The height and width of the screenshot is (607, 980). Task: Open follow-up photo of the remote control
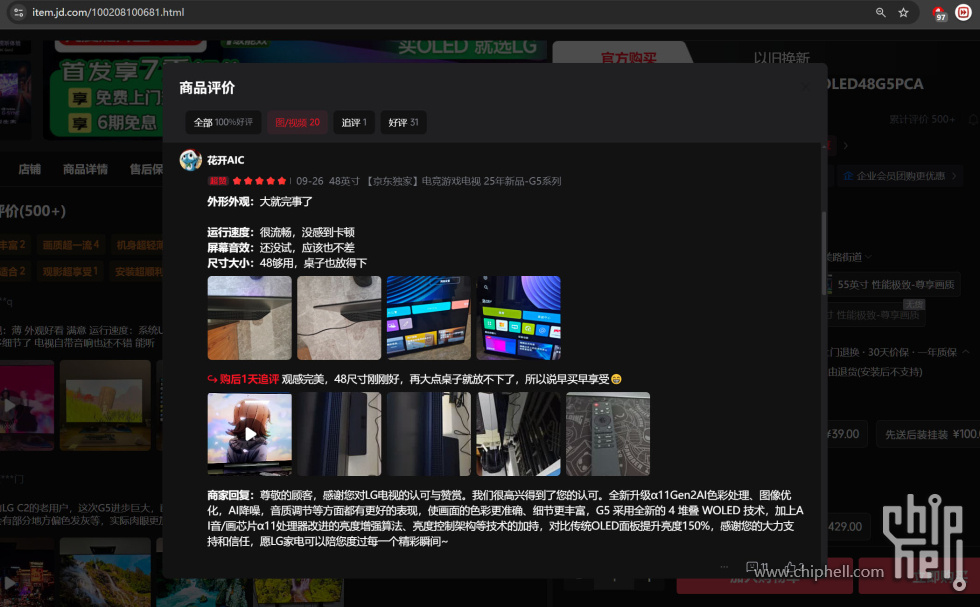click(608, 434)
